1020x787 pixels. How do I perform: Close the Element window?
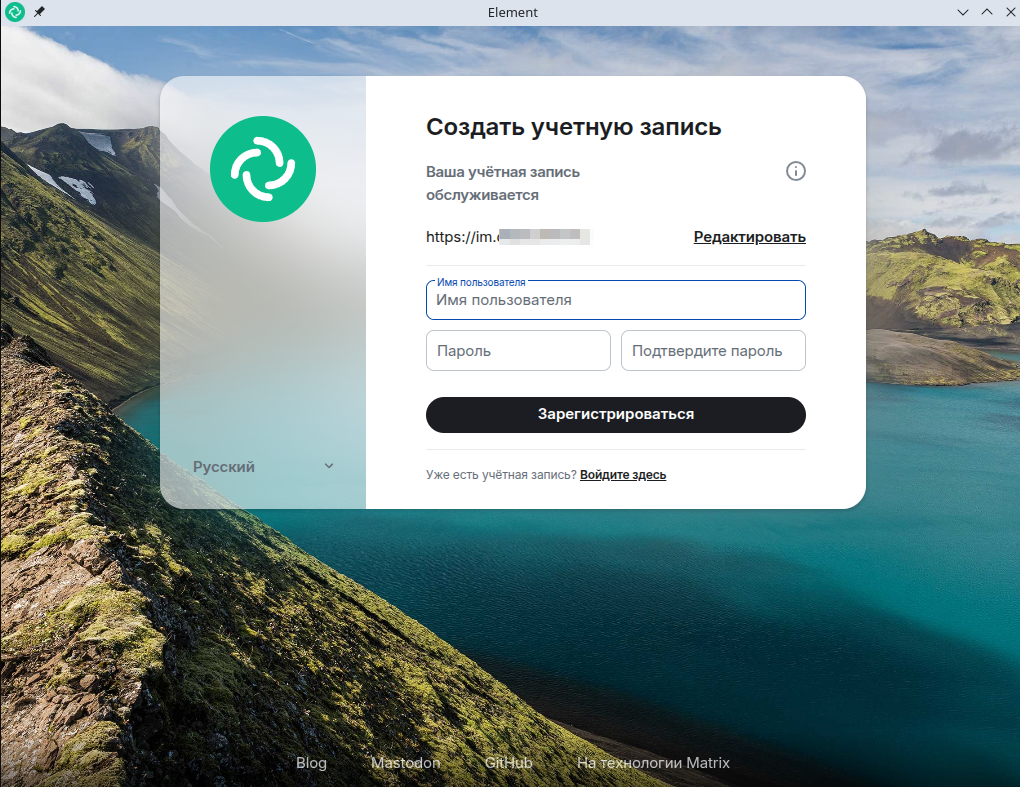(1008, 12)
